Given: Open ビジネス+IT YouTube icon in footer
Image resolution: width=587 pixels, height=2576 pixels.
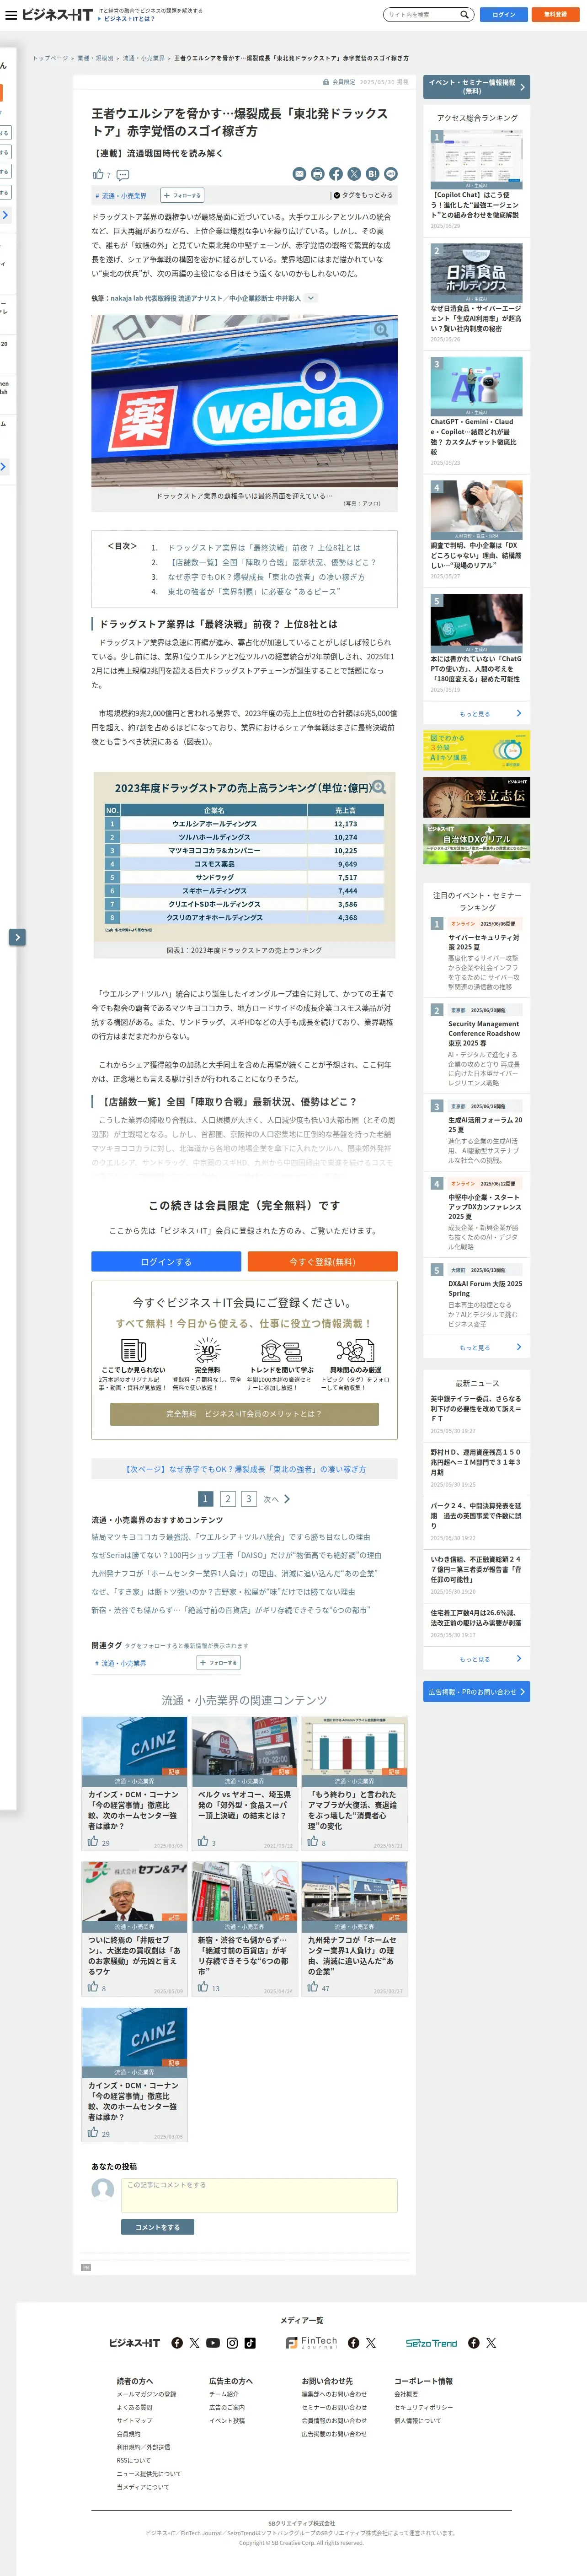Looking at the screenshot, I should click(212, 2343).
